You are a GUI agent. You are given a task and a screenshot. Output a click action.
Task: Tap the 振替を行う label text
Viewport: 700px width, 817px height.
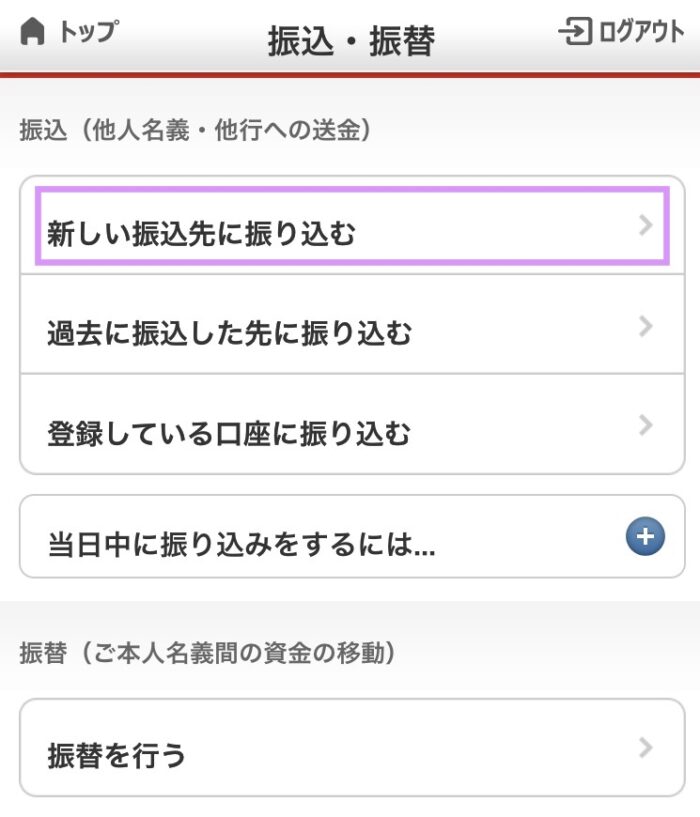pyautogui.click(x=117, y=756)
